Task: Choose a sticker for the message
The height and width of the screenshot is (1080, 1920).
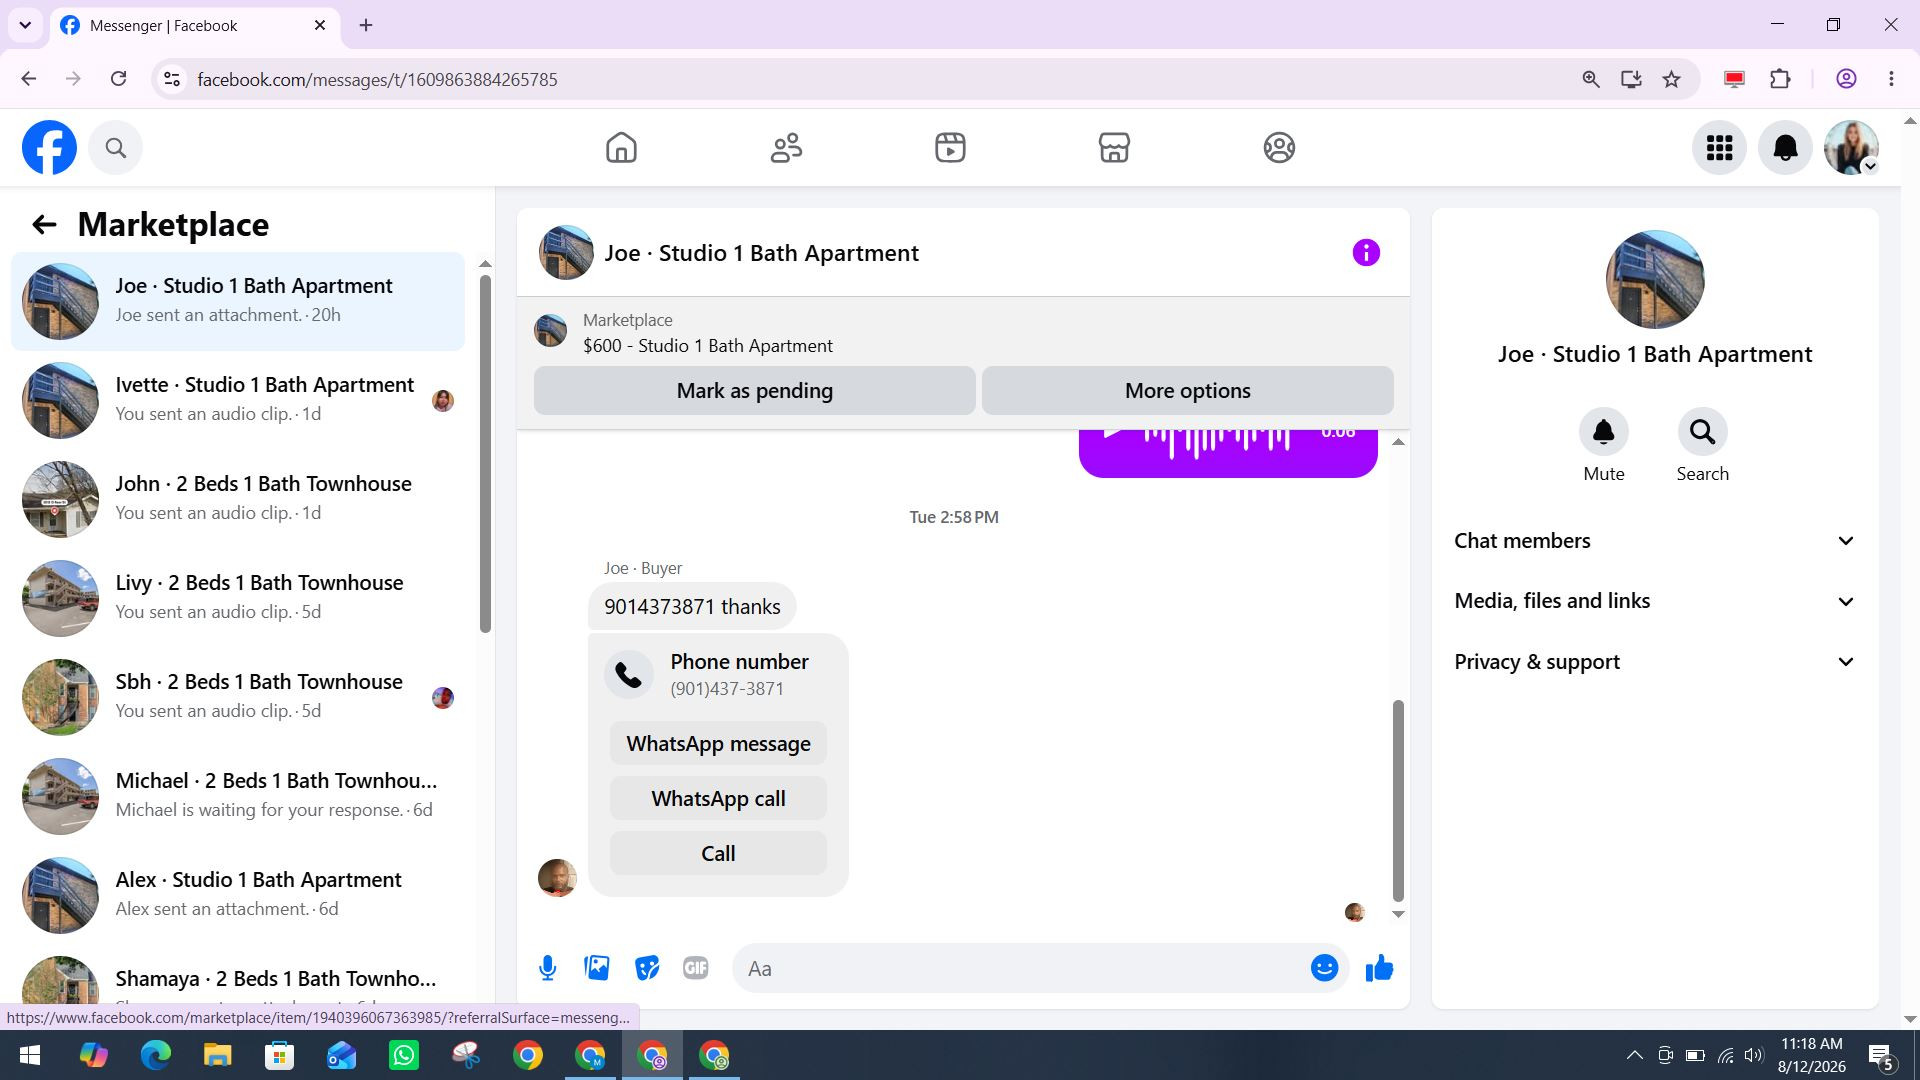Action: click(647, 968)
